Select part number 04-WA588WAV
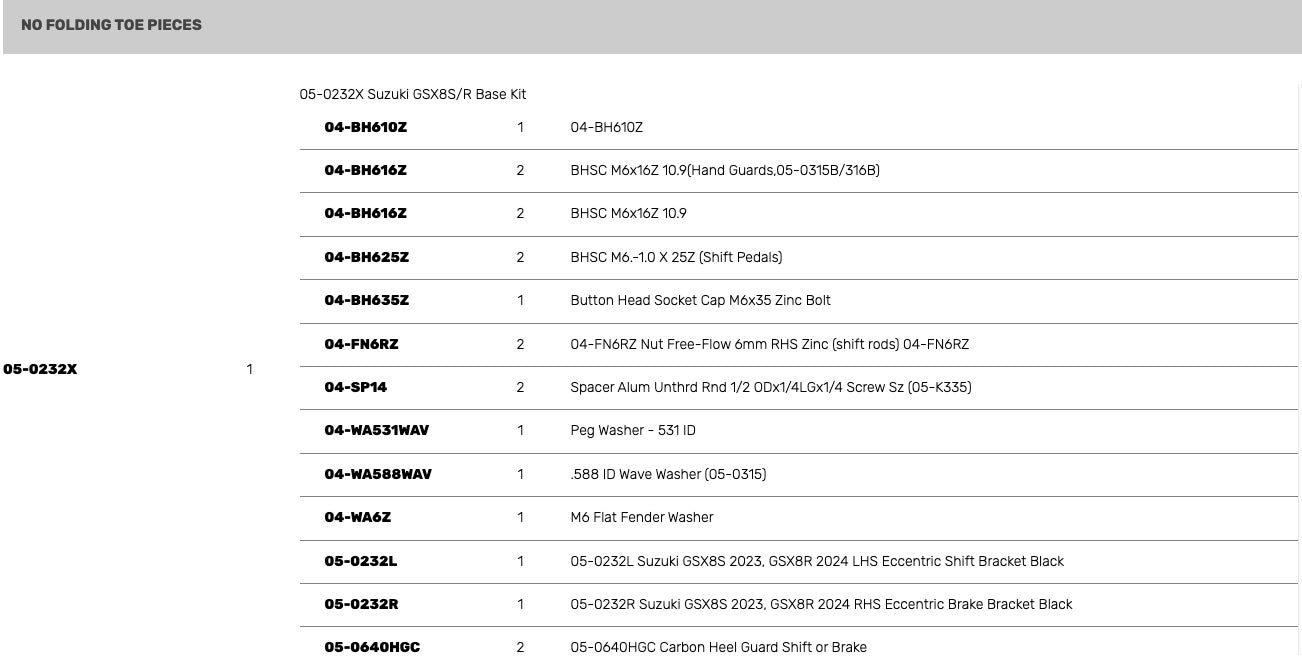 [377, 474]
